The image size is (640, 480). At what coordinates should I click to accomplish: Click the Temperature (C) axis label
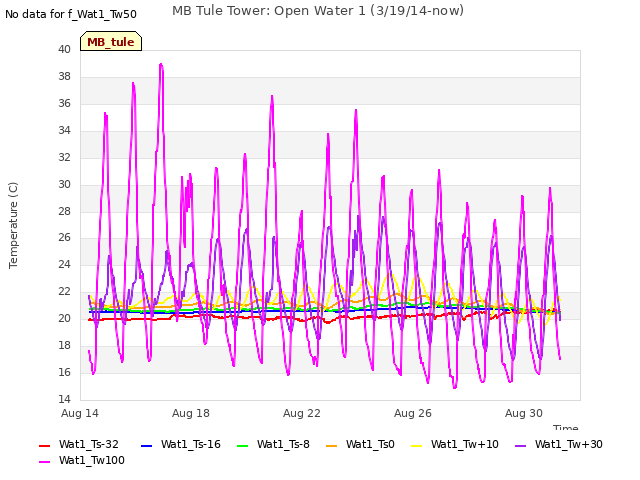[x=13, y=225]
